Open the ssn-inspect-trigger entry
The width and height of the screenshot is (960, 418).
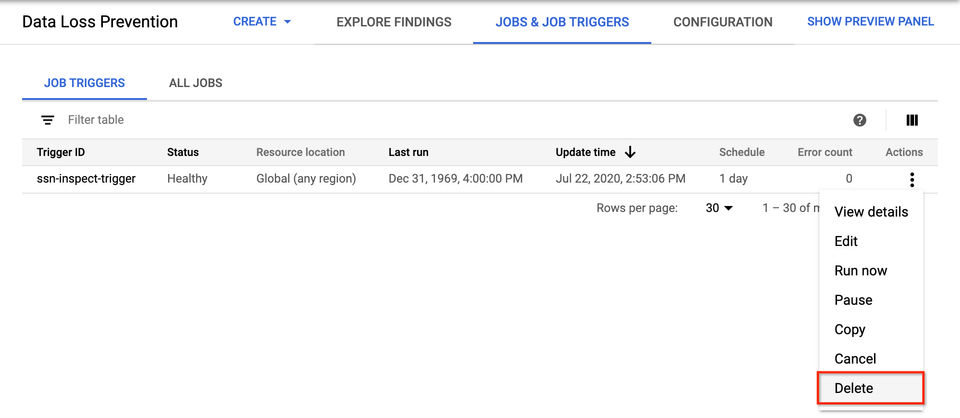pos(86,179)
